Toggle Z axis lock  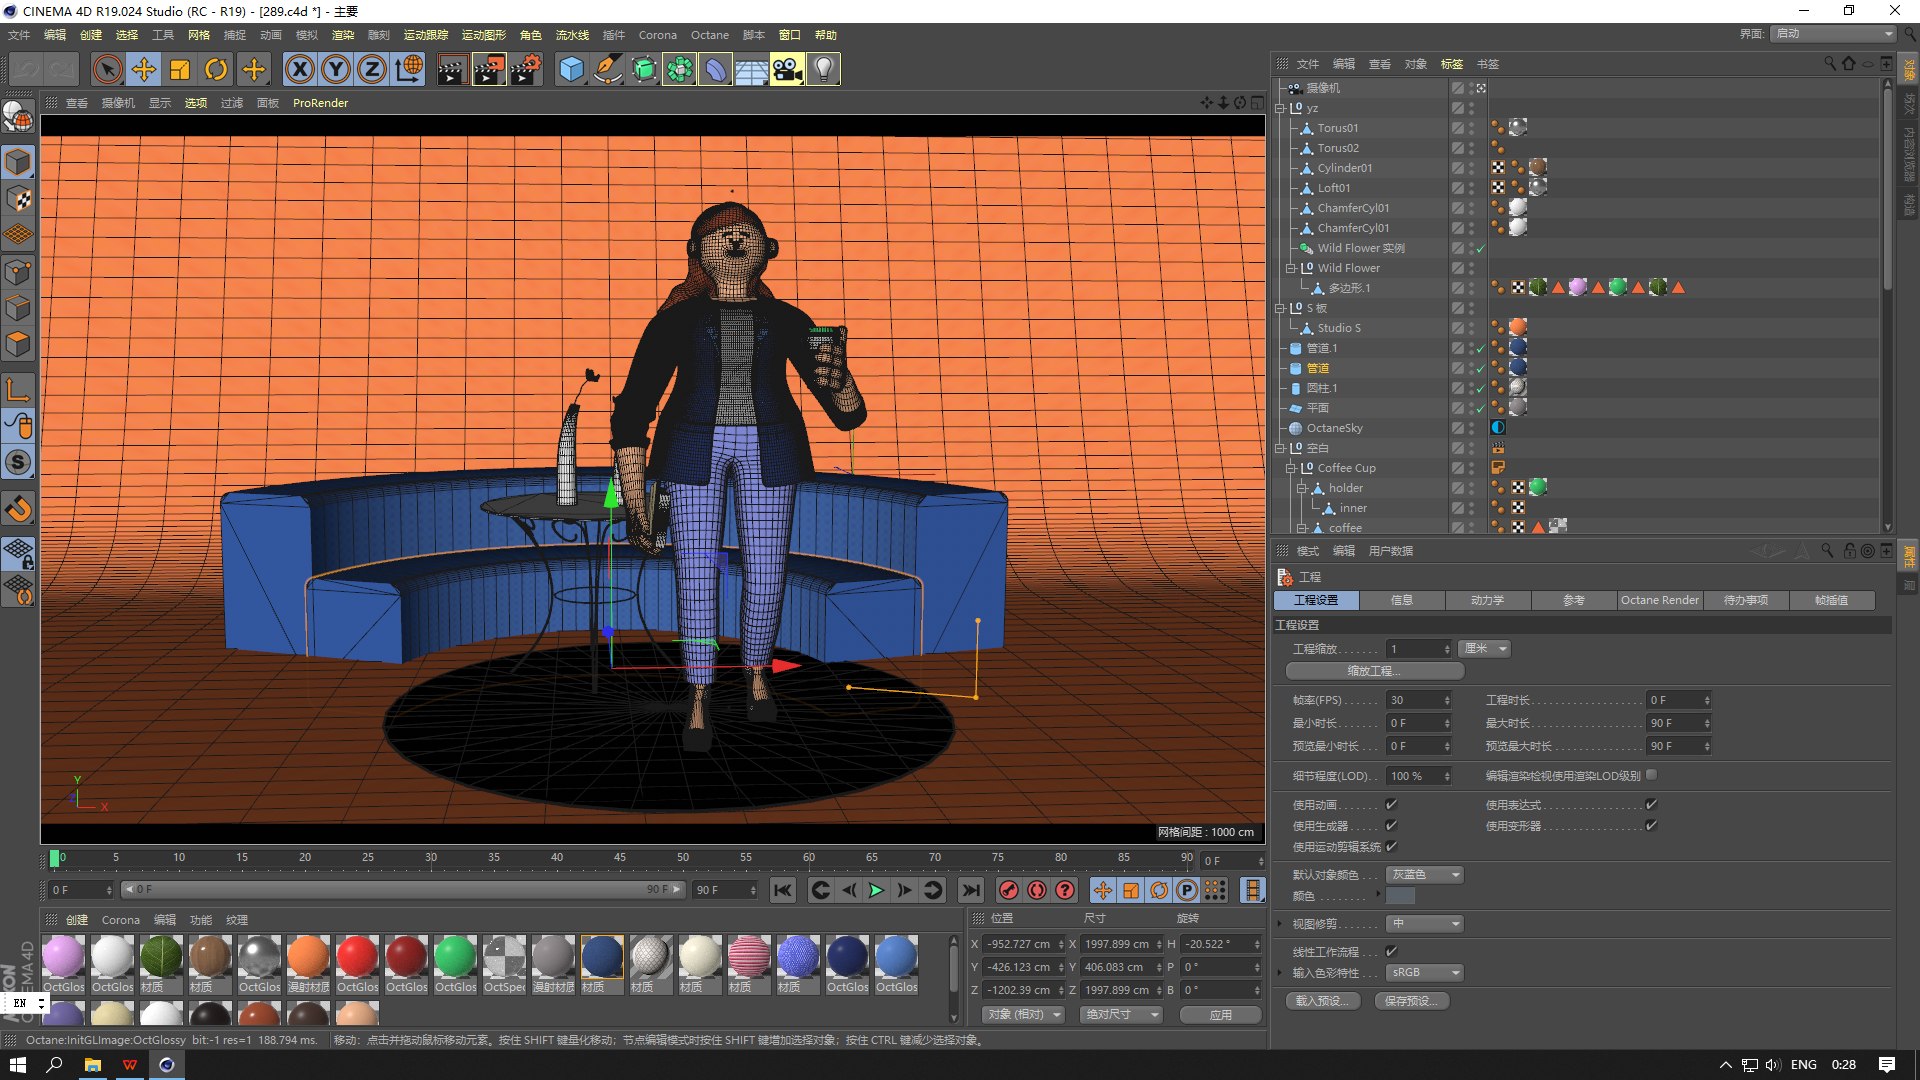pos(372,69)
